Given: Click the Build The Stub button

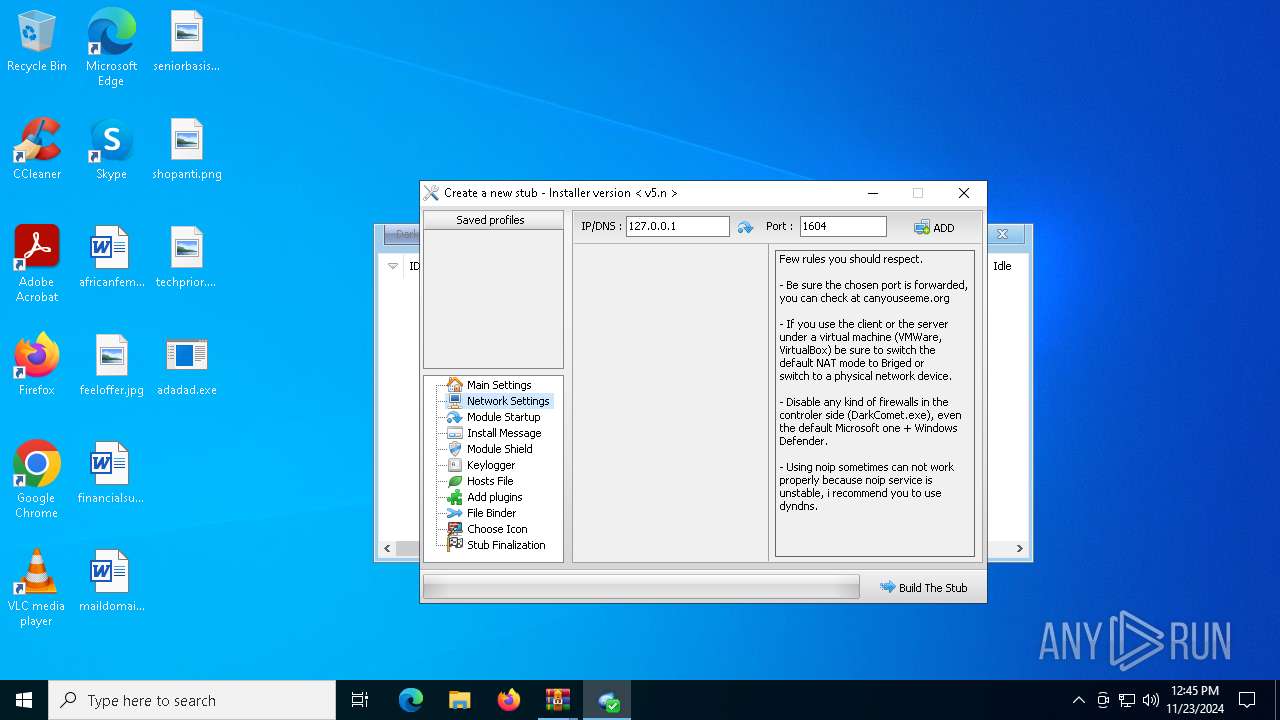Looking at the screenshot, I should tap(923, 588).
